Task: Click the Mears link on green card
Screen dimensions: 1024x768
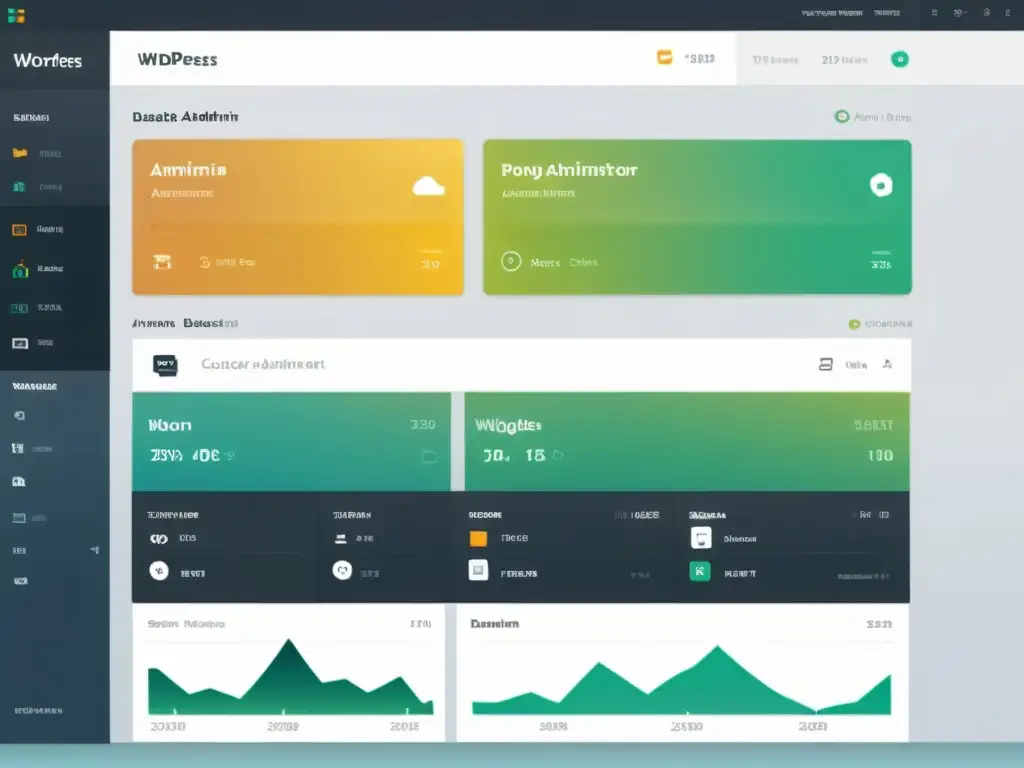Action: pos(545,263)
